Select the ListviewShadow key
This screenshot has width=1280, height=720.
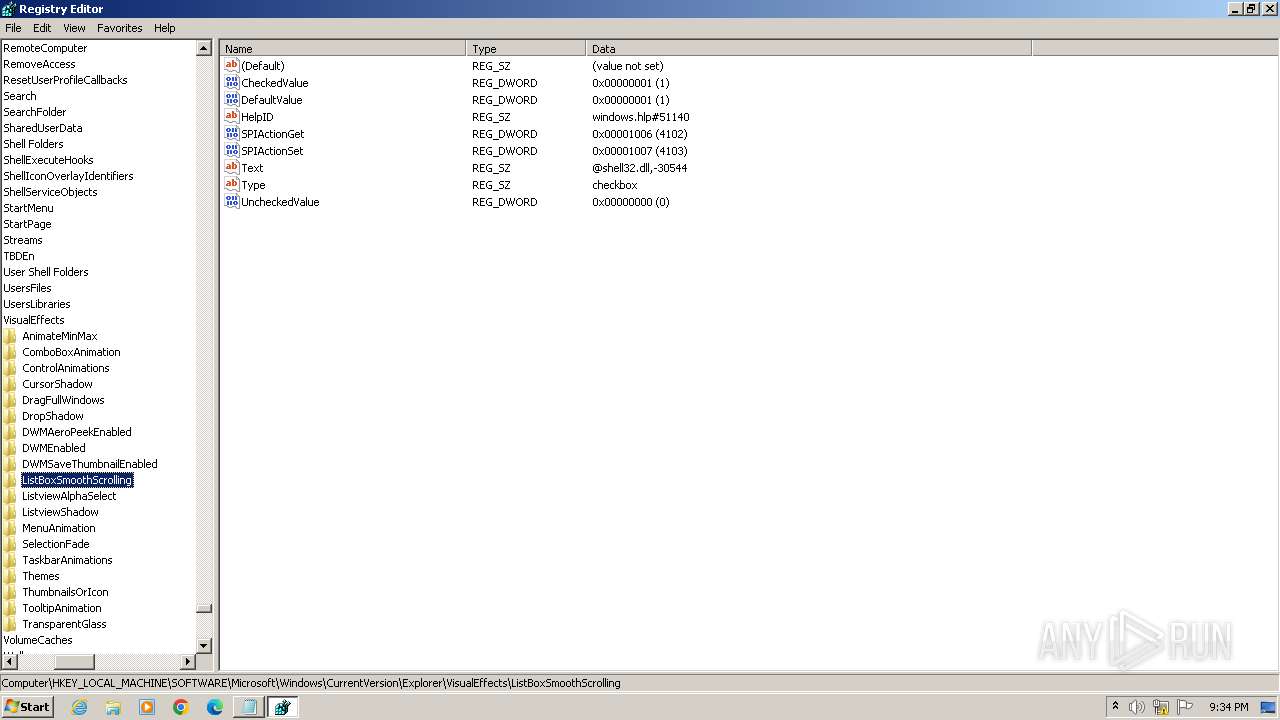(60, 512)
